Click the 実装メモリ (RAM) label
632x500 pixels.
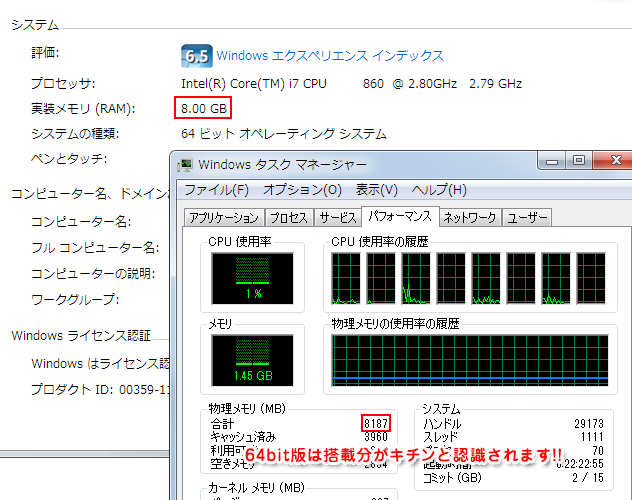83,108
